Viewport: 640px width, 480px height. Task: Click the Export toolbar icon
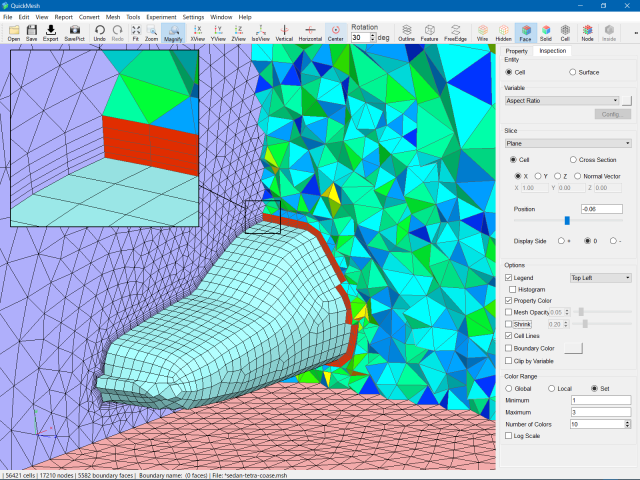50,32
